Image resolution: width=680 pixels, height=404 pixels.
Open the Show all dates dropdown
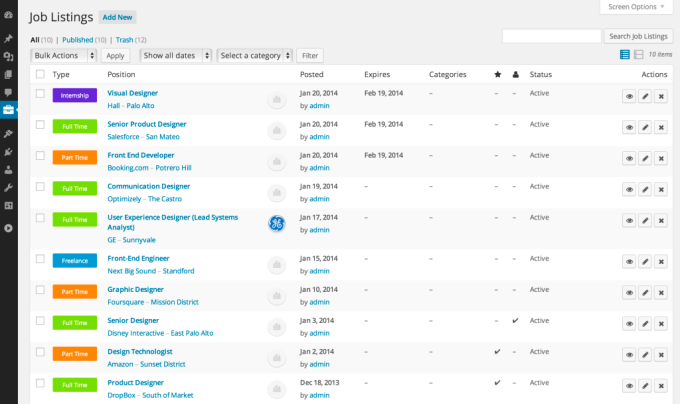click(x=176, y=55)
